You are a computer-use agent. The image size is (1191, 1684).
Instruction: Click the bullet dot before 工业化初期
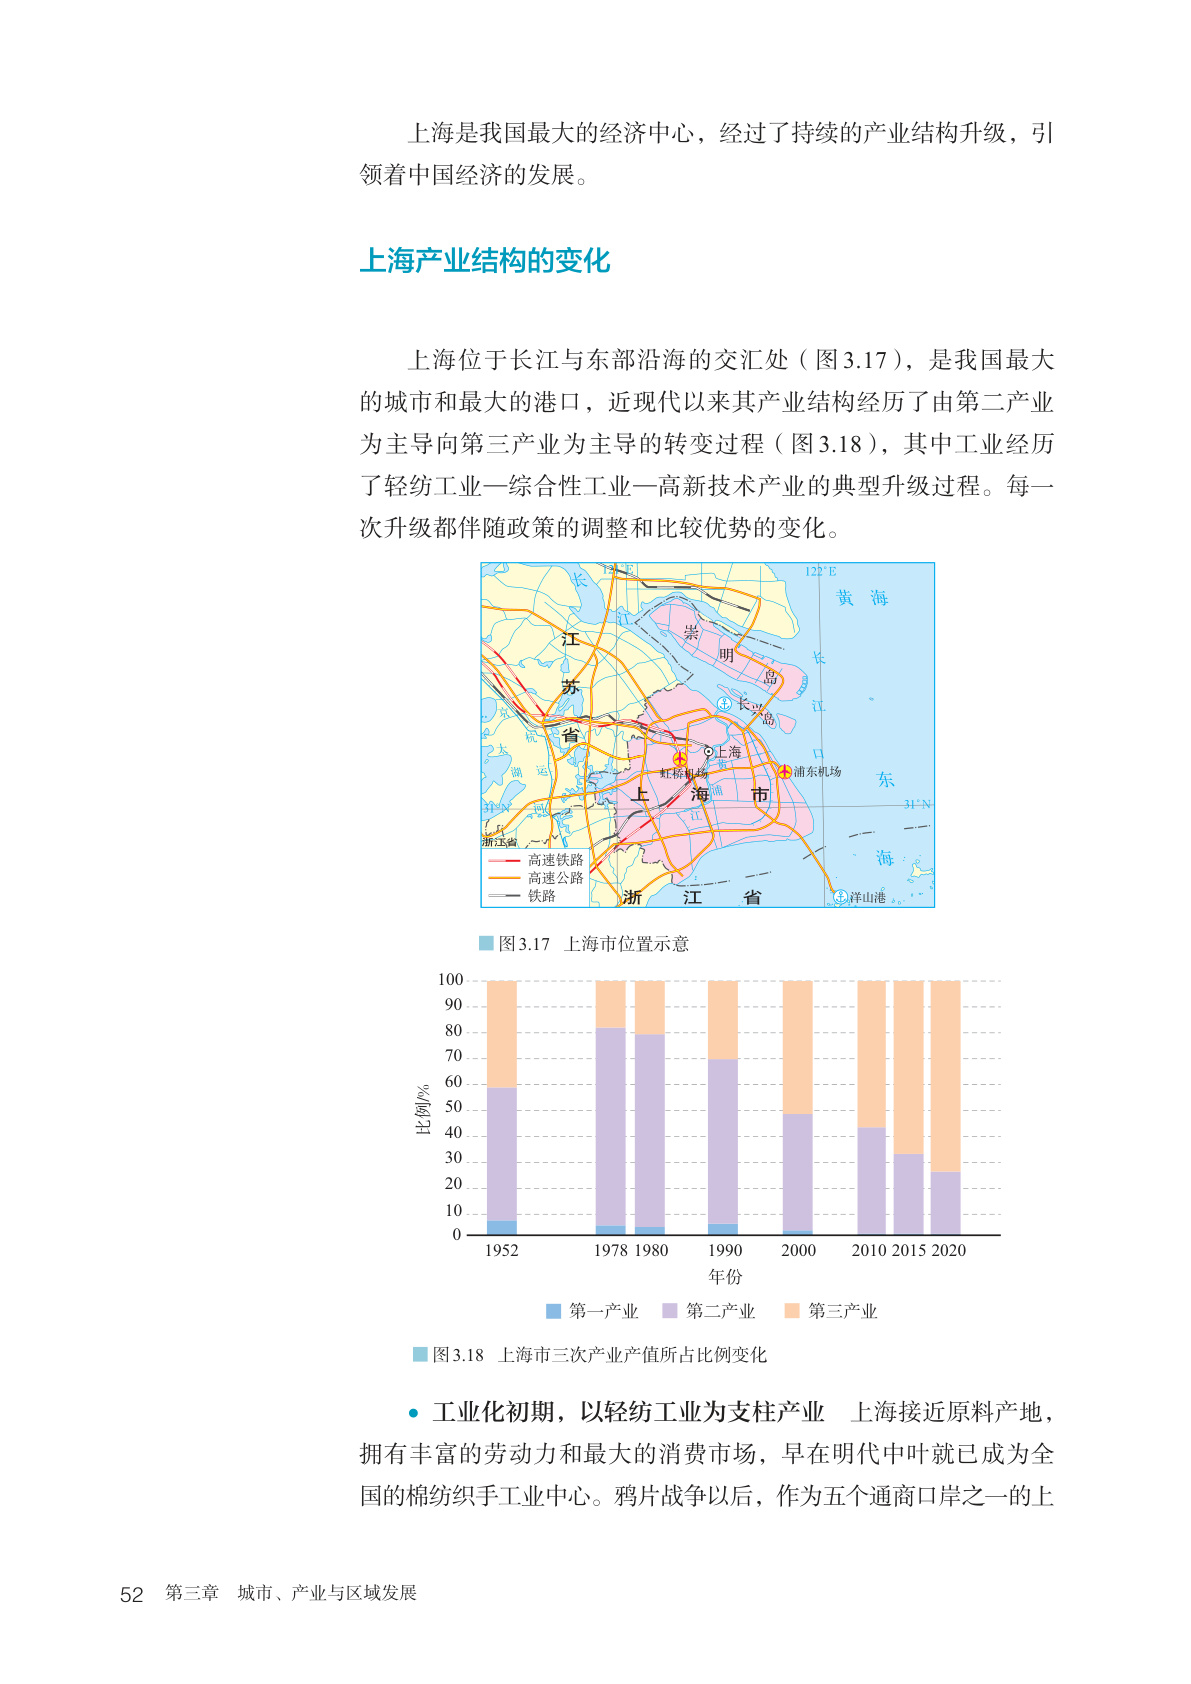pyautogui.click(x=413, y=1413)
